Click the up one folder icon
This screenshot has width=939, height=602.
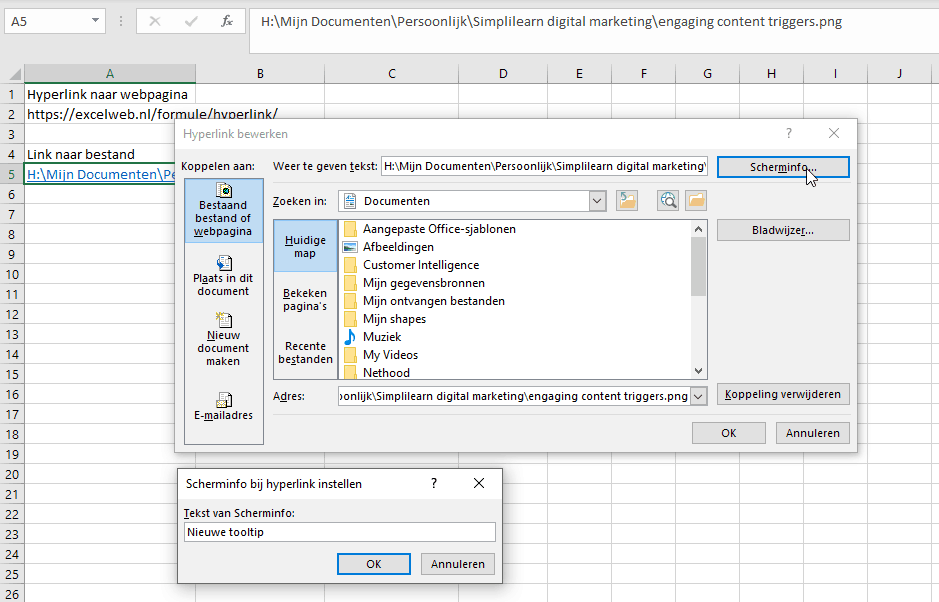coord(627,201)
